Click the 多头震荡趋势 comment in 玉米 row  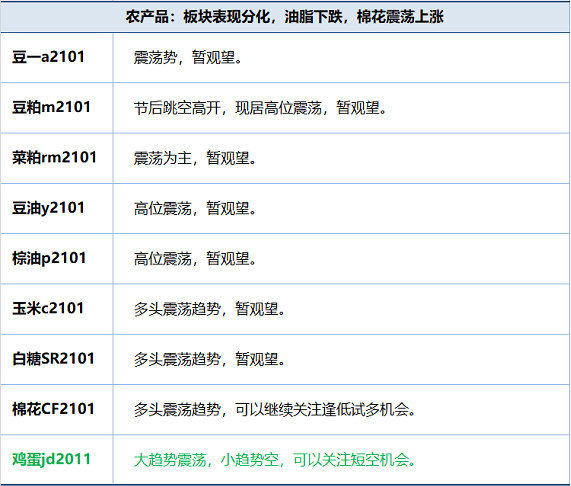coord(209,309)
